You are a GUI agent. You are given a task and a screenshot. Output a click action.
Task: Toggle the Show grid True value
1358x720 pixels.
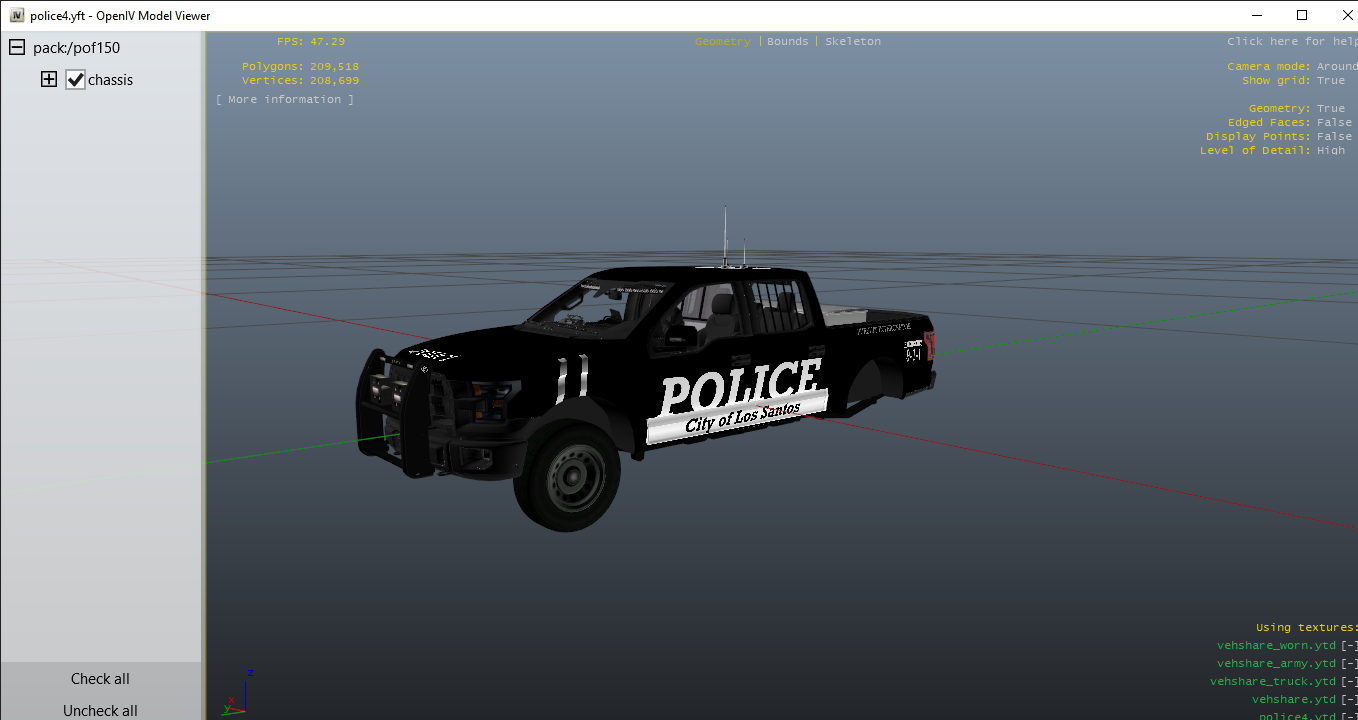[1330, 81]
